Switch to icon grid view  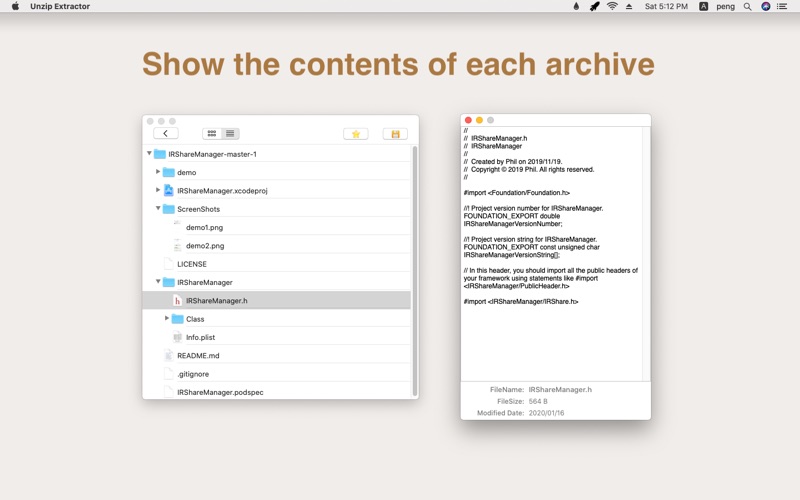[212, 134]
